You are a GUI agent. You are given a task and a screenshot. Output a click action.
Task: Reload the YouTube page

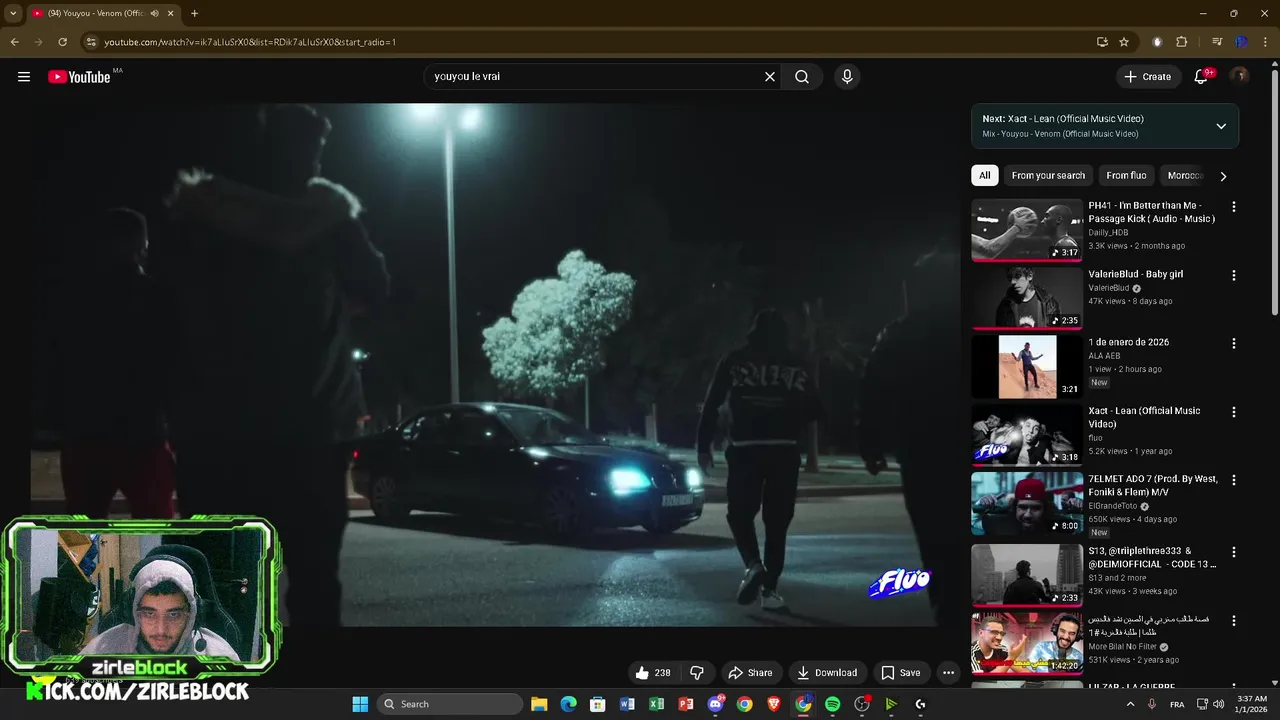click(x=62, y=42)
